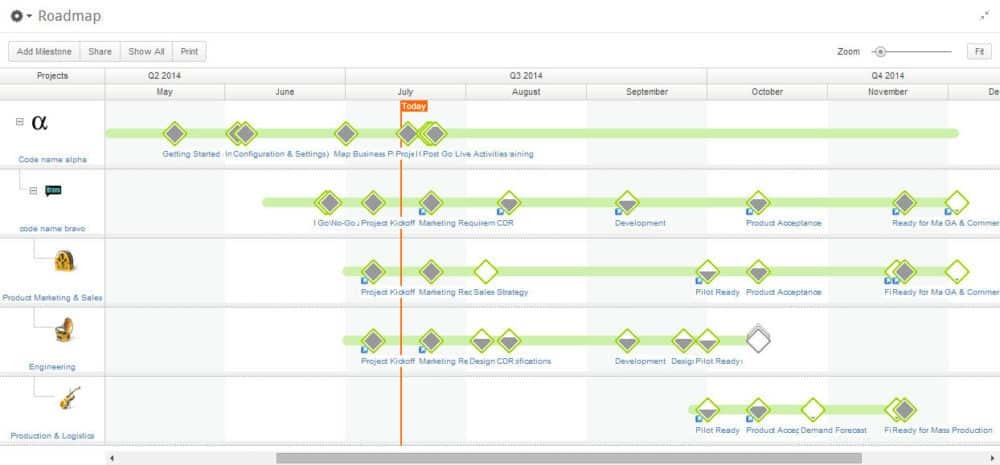The image size is (1000, 465).
Task: Collapse the Code name alpha project
Action: tap(19, 121)
